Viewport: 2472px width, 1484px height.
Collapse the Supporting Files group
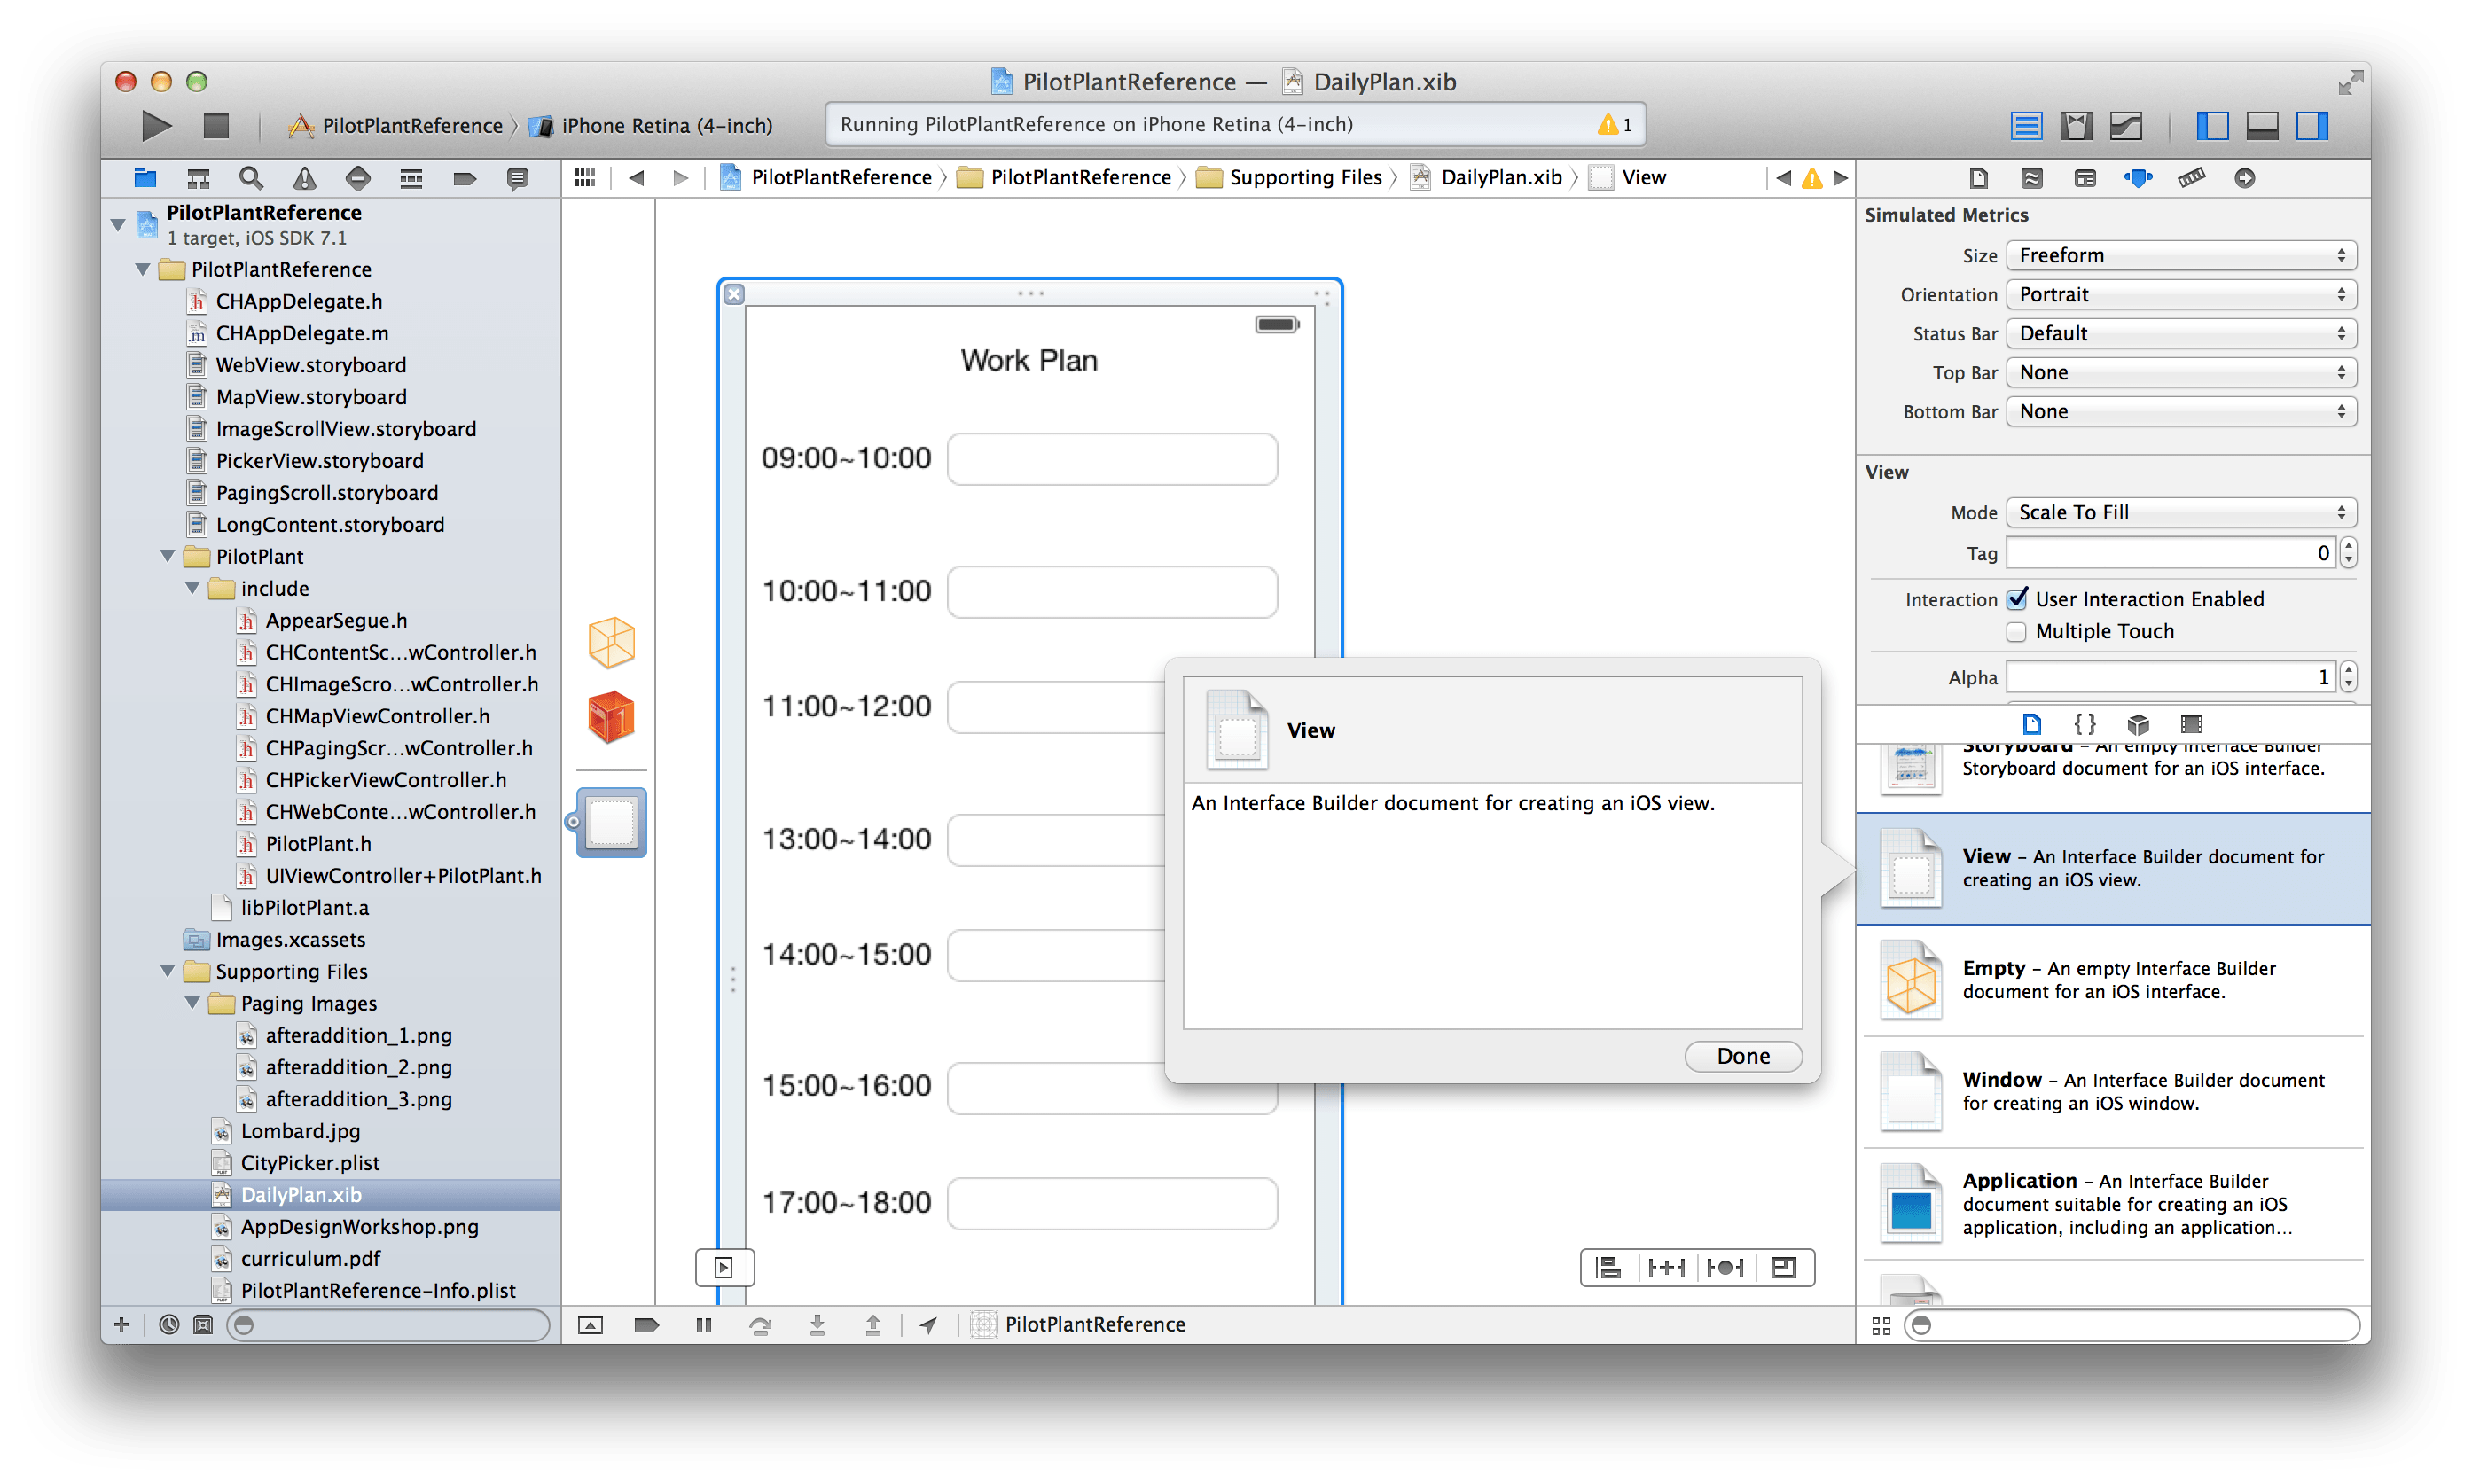pos(168,971)
